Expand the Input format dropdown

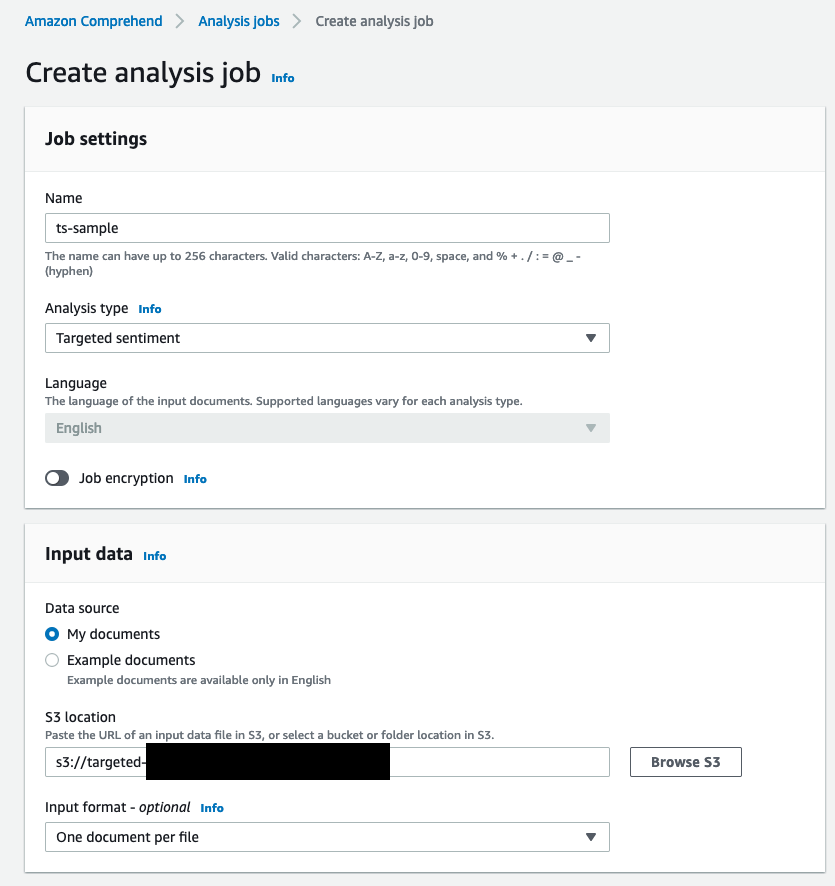327,837
